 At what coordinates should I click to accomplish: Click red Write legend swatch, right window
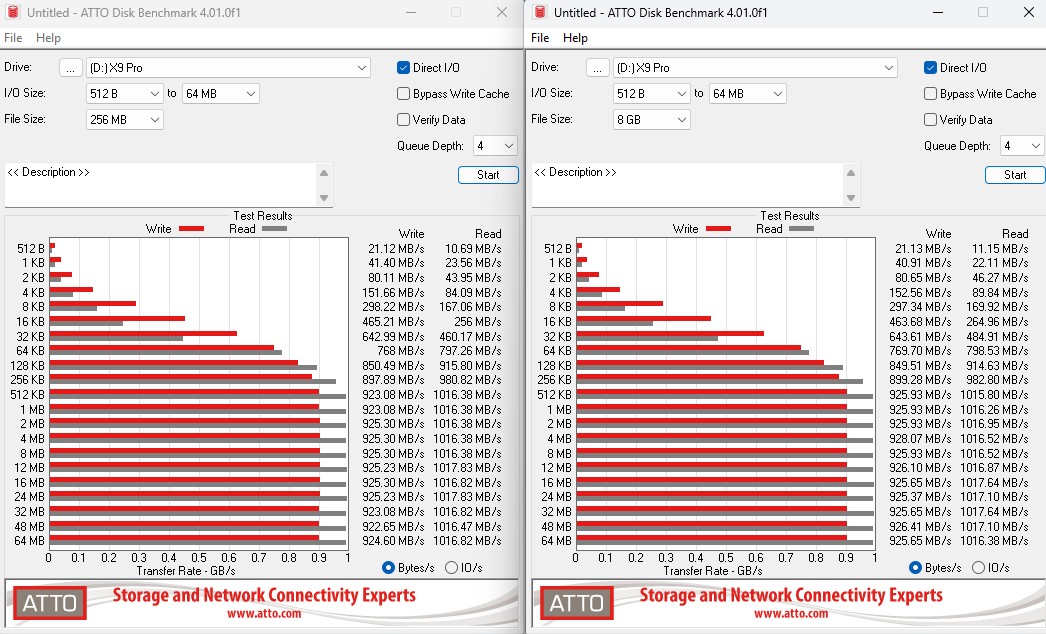click(718, 229)
